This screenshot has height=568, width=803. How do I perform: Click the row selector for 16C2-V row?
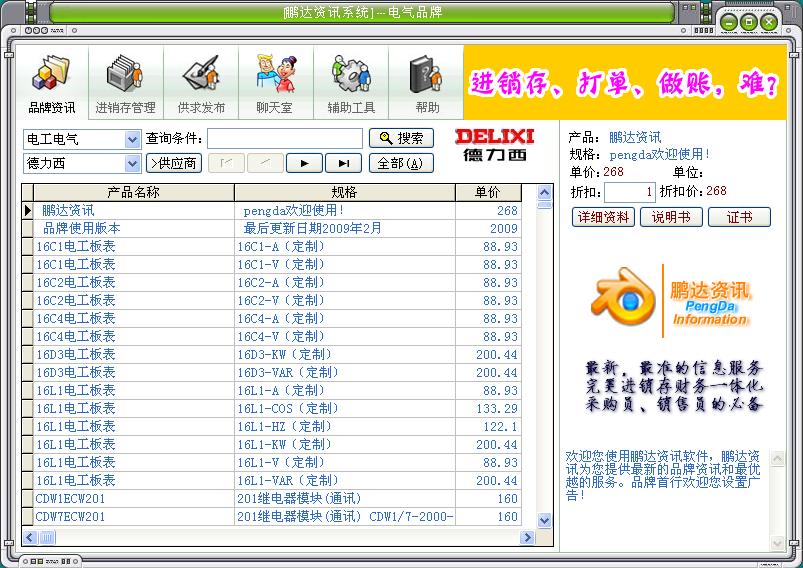[28, 300]
